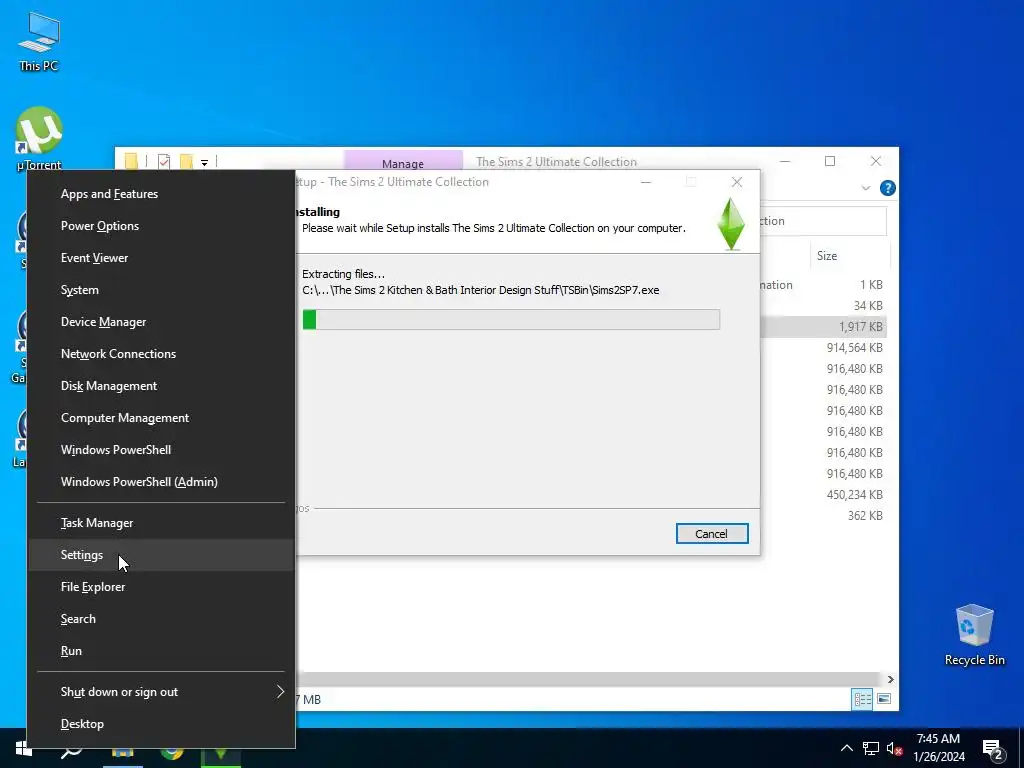Screen dimensions: 1024x768
Task: Open Computer Management
Action: click(161, 418)
